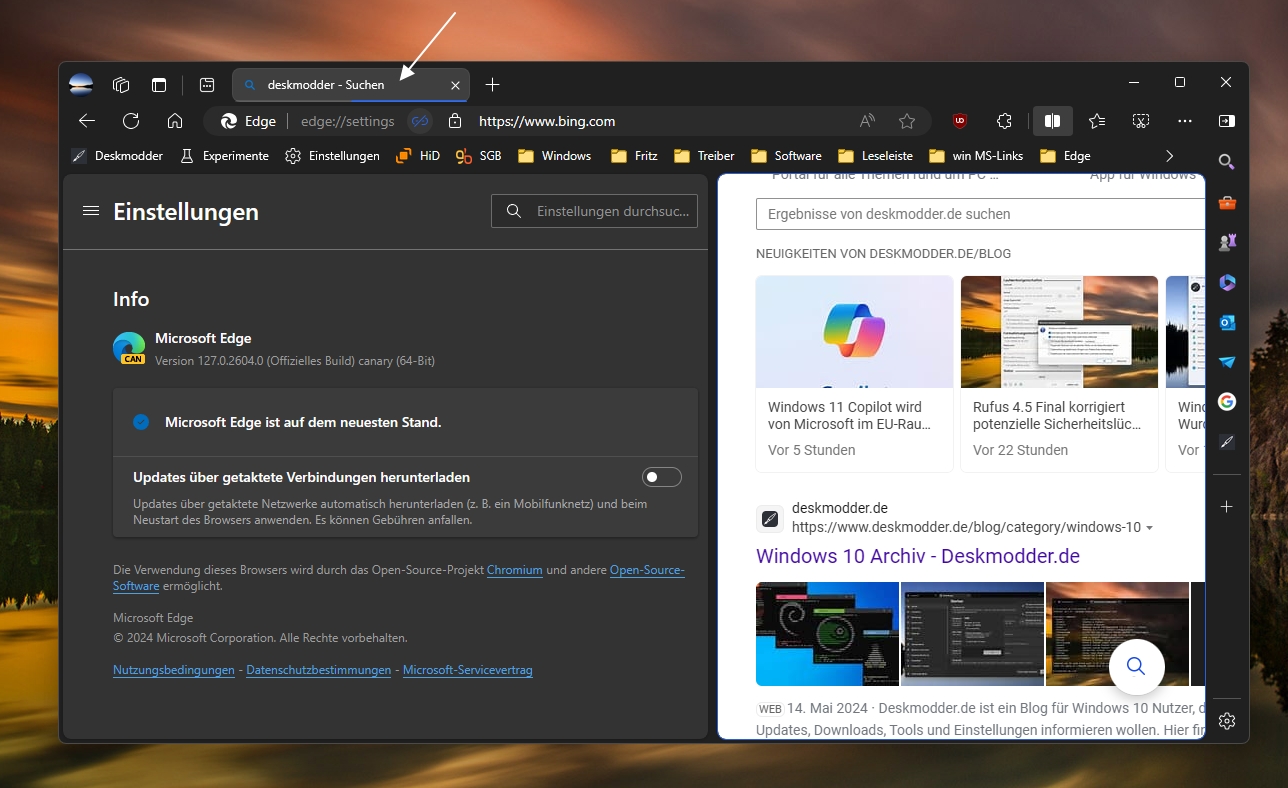Click the address bar URL https://www.bing.com
Image resolution: width=1288 pixels, height=788 pixels.
point(547,121)
